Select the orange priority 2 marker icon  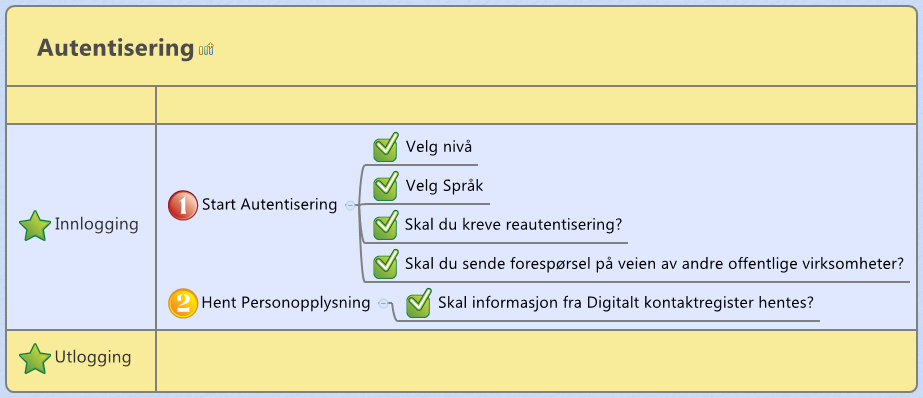pos(183,303)
